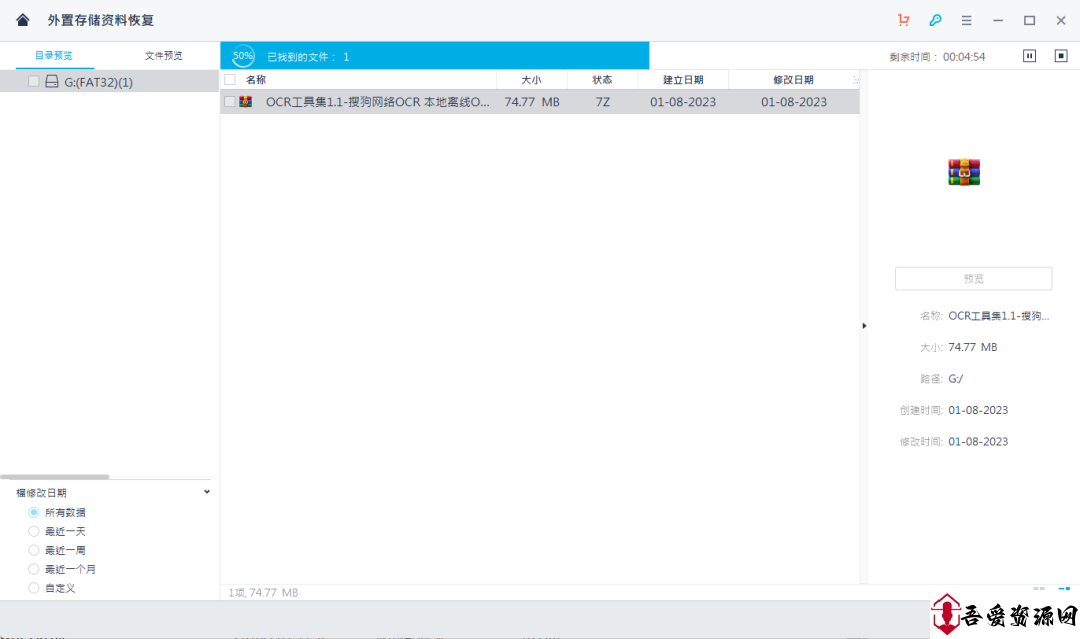This screenshot has height=639, width=1080.
Task: Click the file name value in preview details
Action: pos(999,316)
